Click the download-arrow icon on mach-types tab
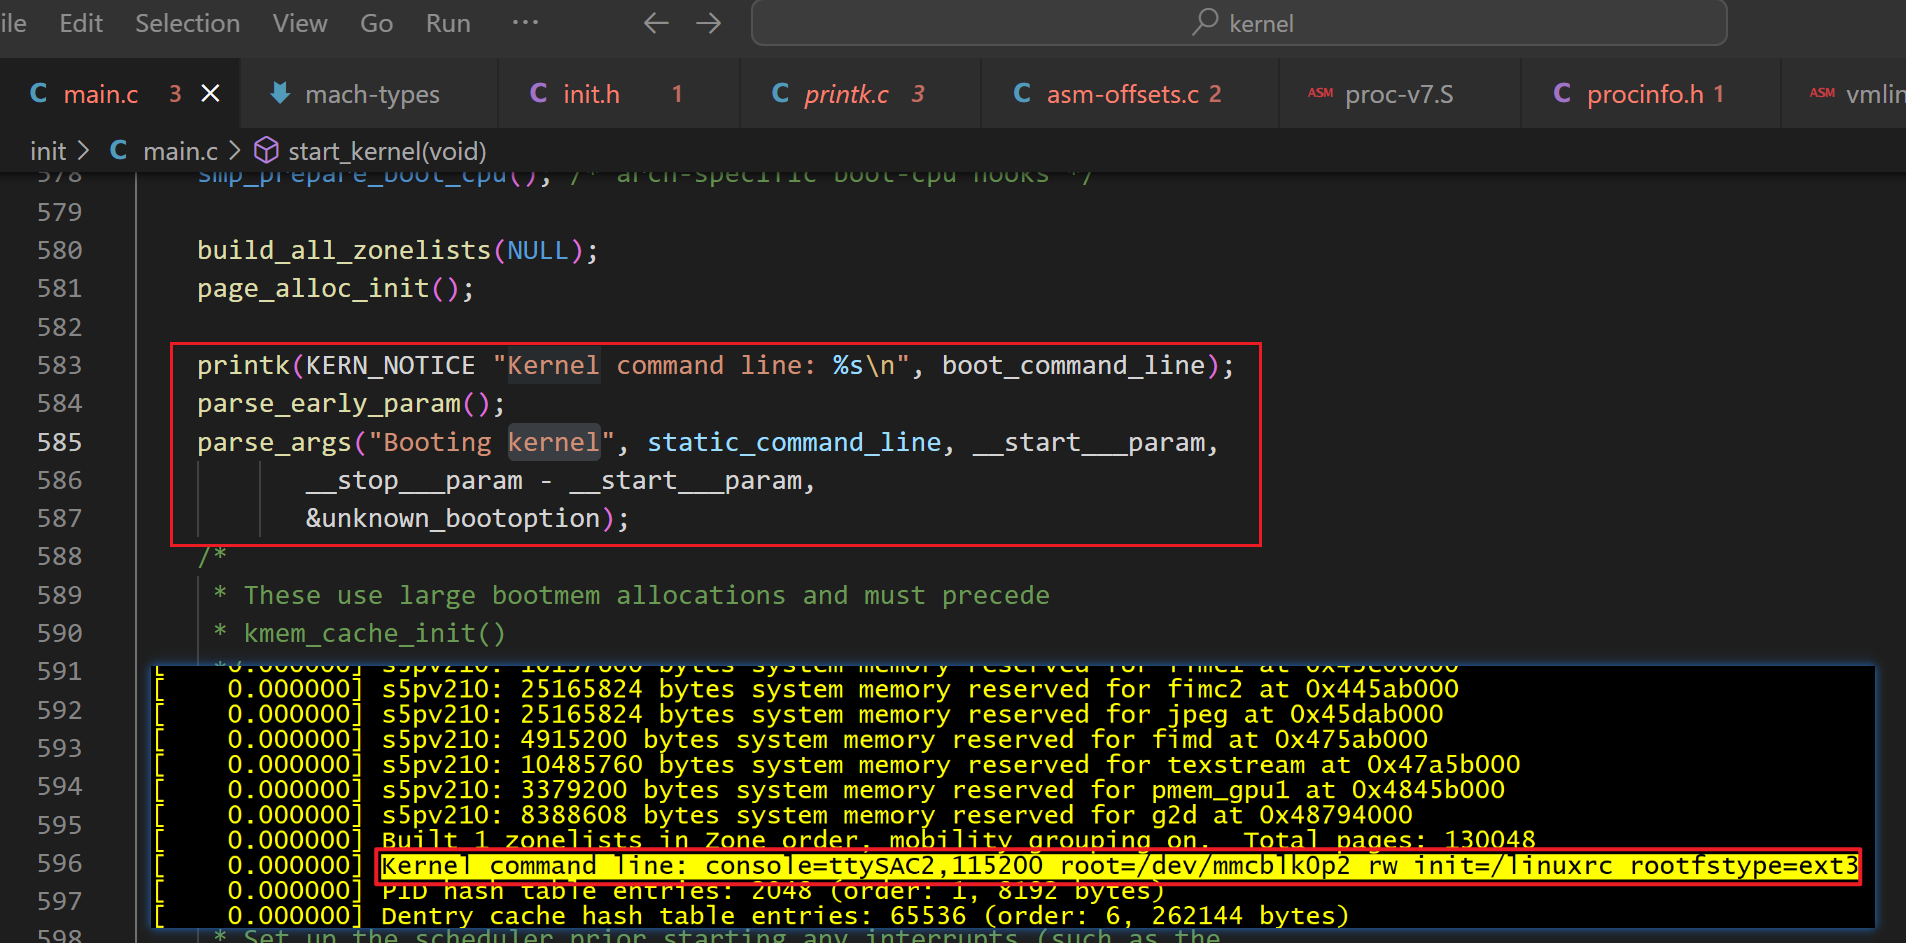Image resolution: width=1906 pixels, height=943 pixels. pyautogui.click(x=281, y=93)
